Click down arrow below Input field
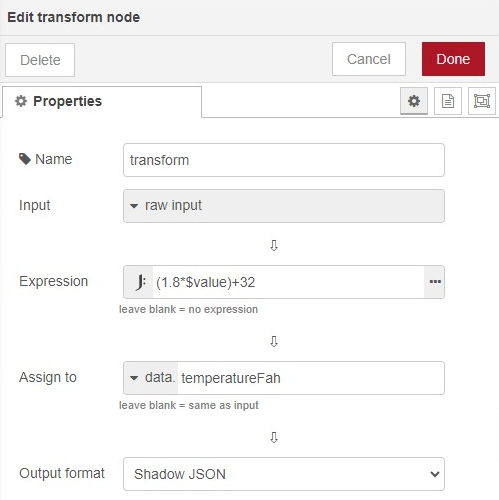The width and height of the screenshot is (499, 500). (274, 245)
